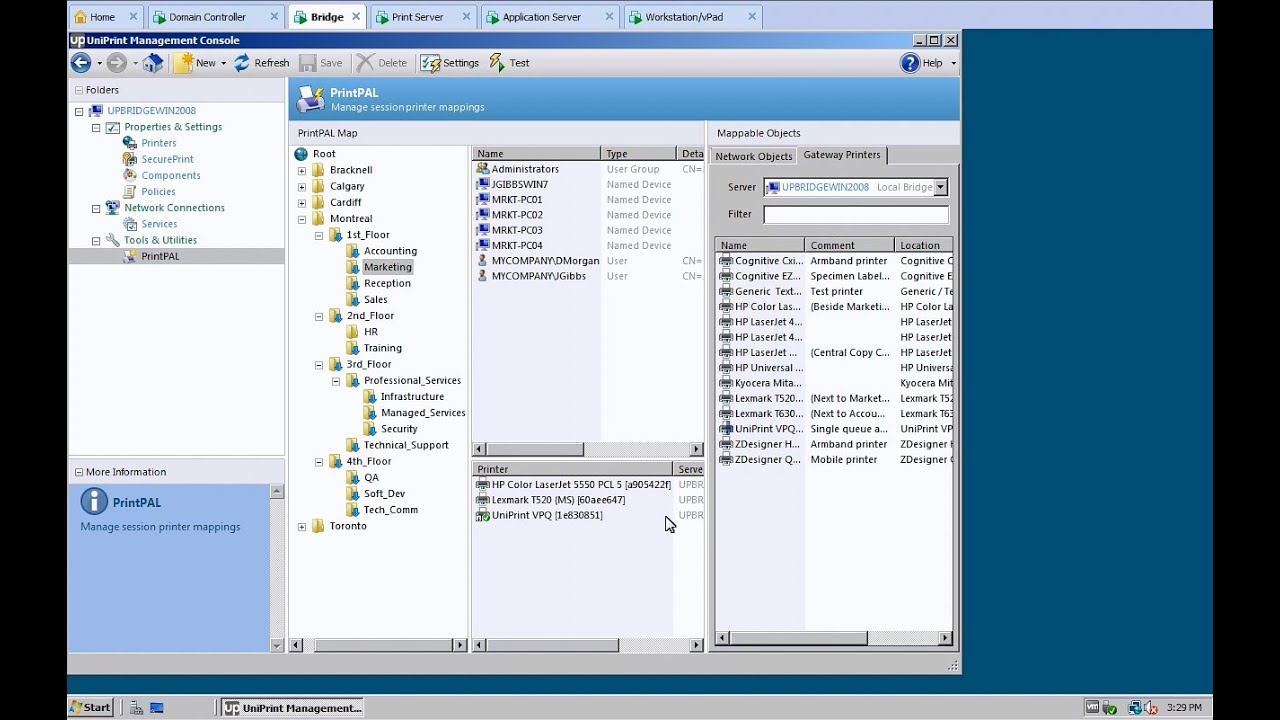Open the Help menu

click(923, 63)
